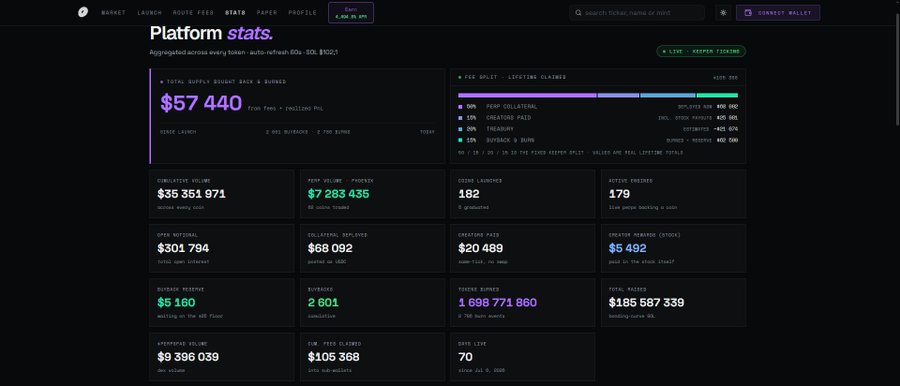The width and height of the screenshot is (900, 386).
Task: Click the Treasury fee split label
Action: [x=500, y=129]
